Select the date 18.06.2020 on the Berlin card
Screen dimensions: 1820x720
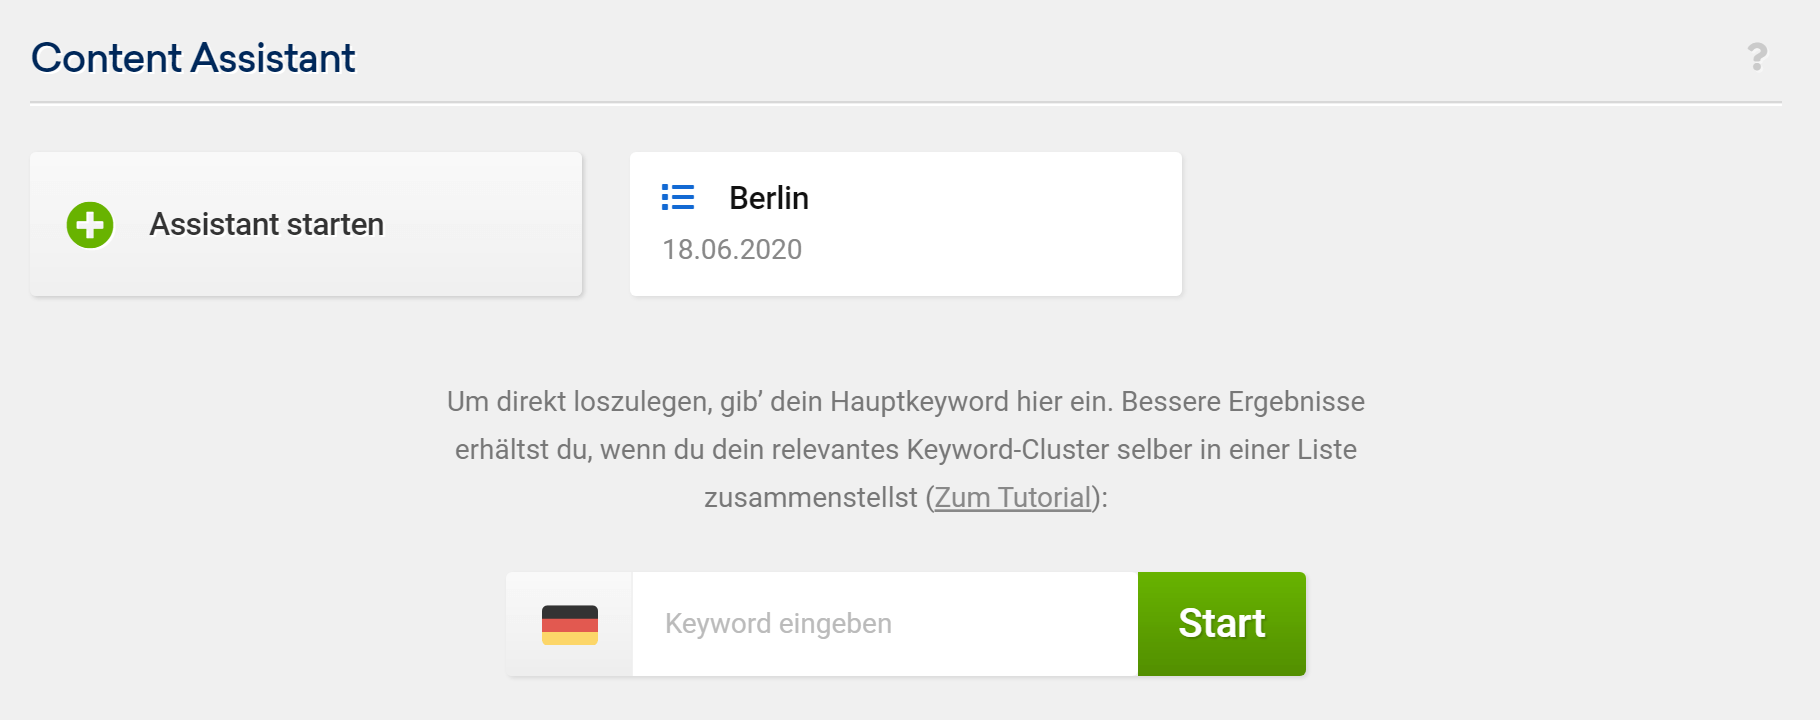click(x=732, y=249)
